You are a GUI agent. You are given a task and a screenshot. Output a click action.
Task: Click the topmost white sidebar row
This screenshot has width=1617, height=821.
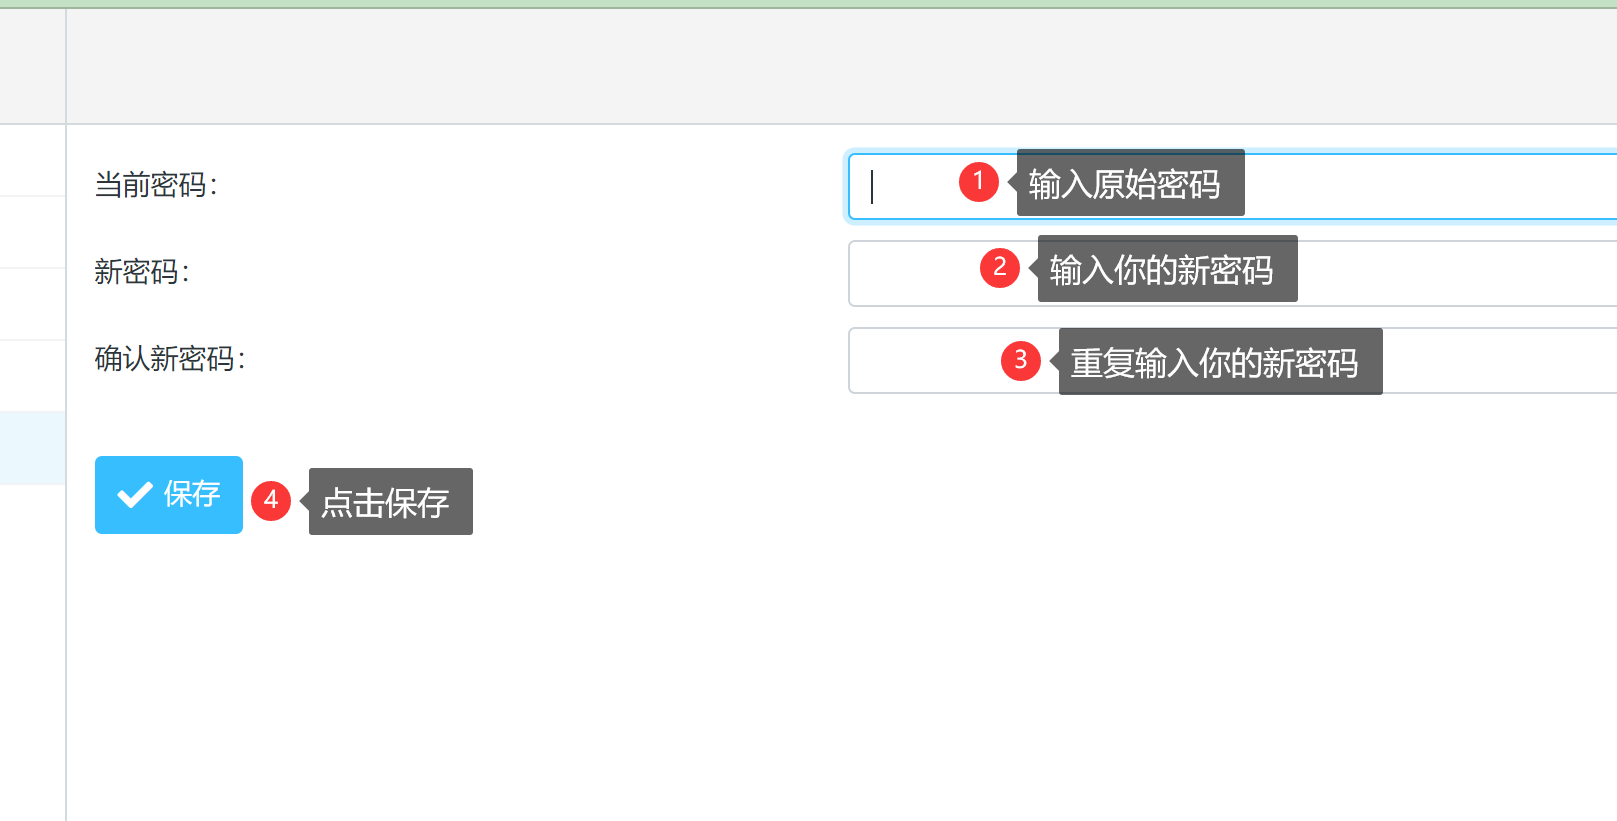coord(32,160)
